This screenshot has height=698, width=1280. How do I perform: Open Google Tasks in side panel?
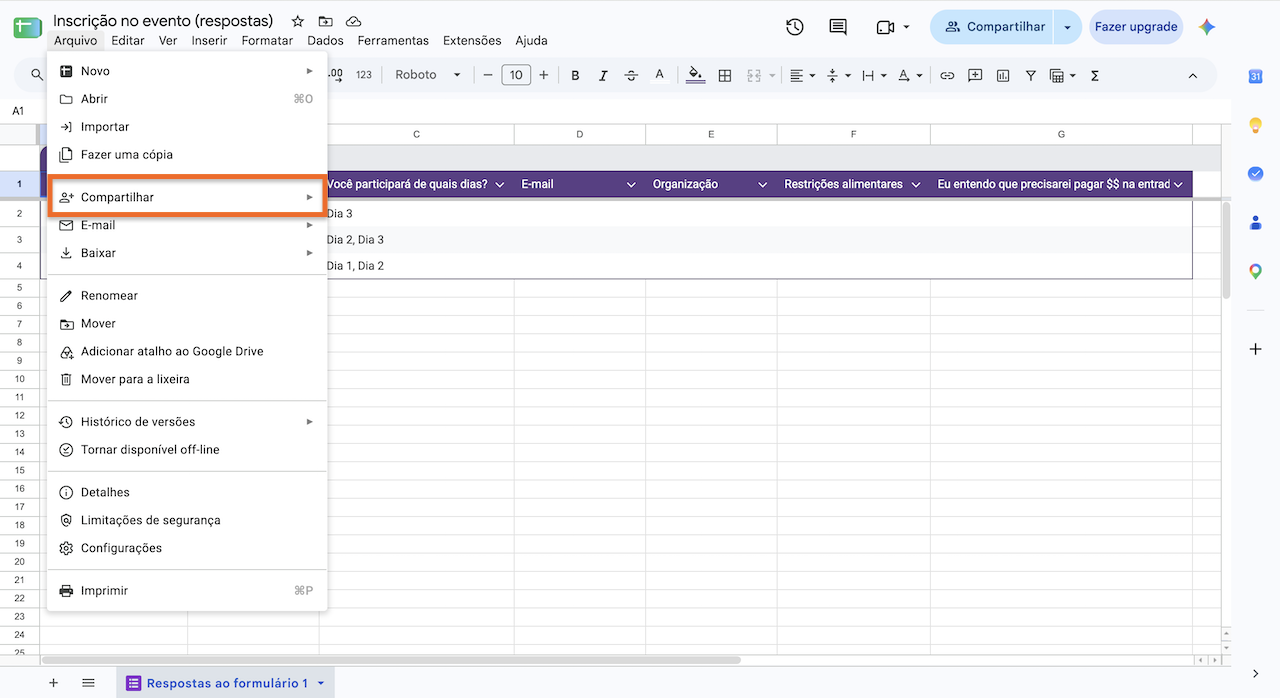(x=1256, y=173)
